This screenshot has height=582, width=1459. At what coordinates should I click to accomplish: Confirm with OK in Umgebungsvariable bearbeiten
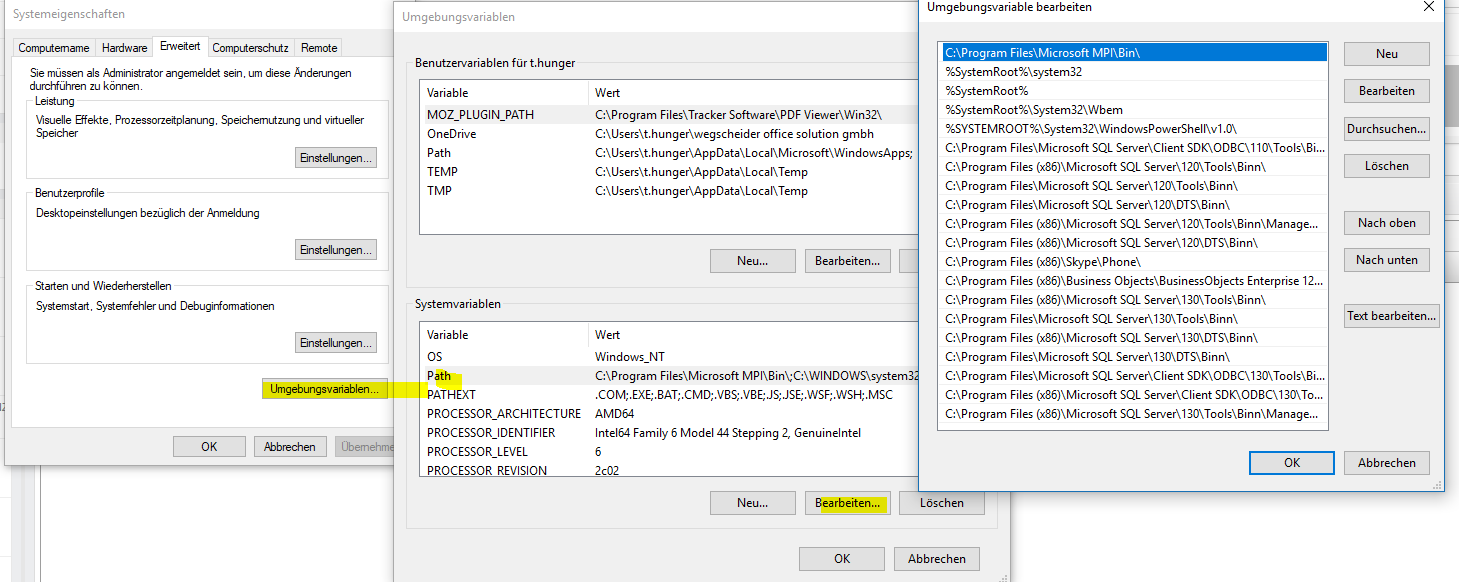tap(1291, 463)
